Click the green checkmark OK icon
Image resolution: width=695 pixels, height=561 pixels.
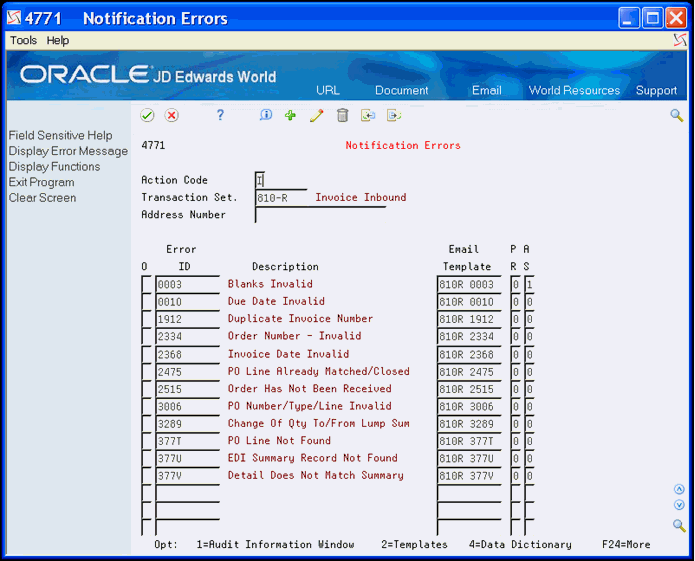pos(147,116)
